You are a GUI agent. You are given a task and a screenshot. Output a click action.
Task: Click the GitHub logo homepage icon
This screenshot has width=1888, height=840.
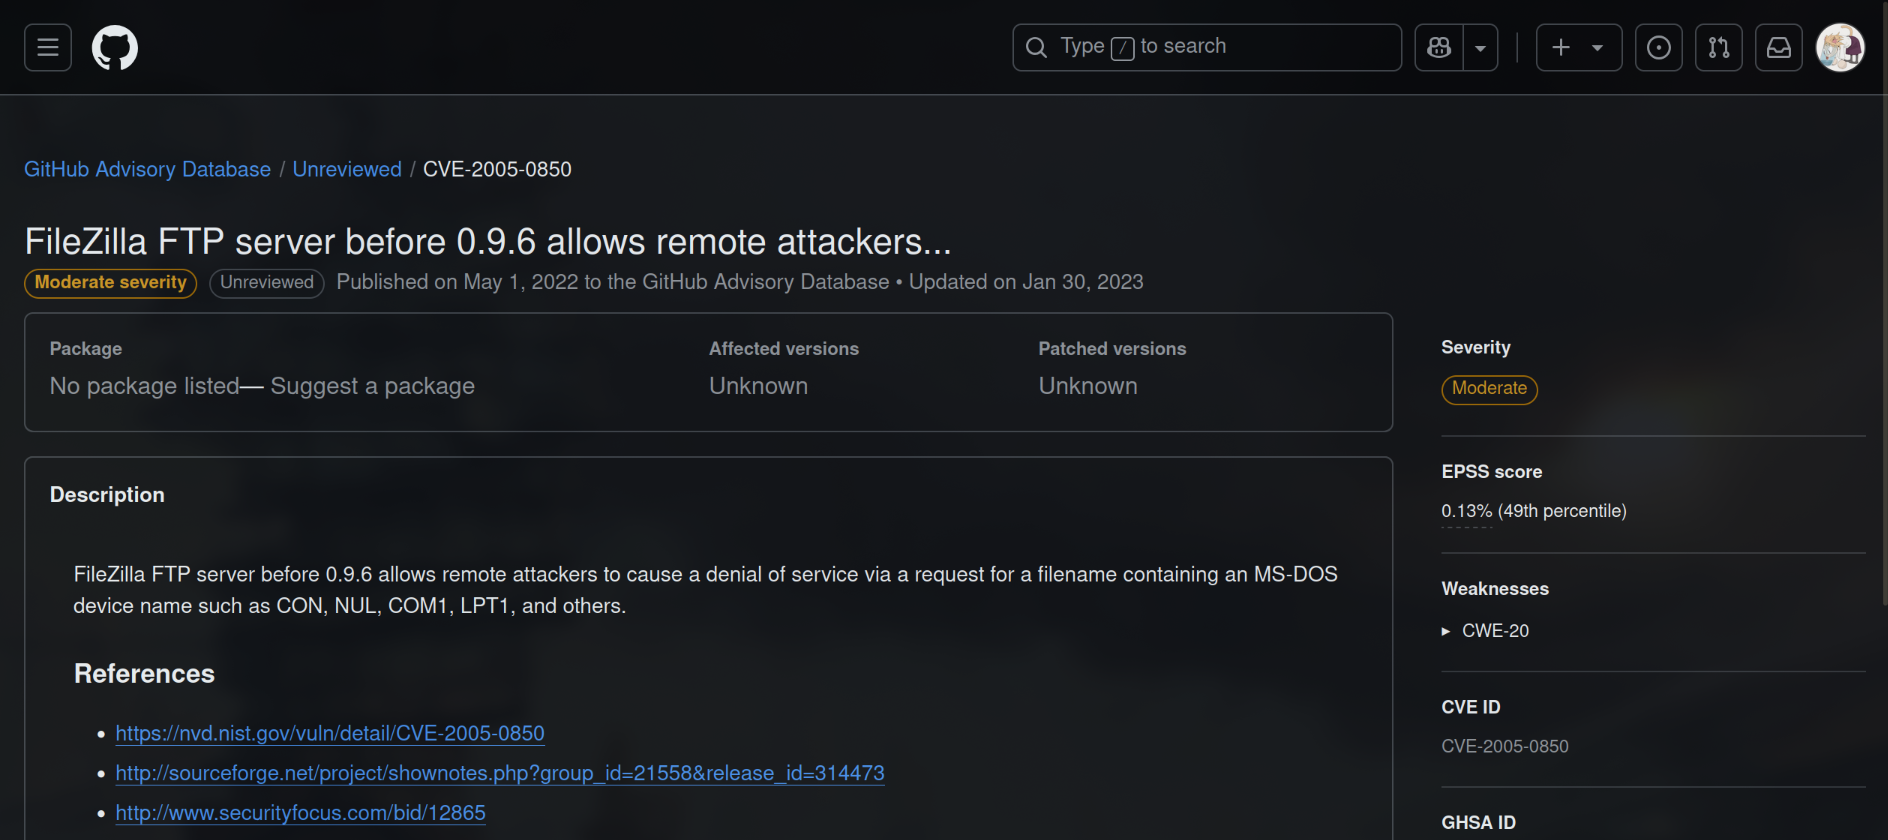[115, 48]
